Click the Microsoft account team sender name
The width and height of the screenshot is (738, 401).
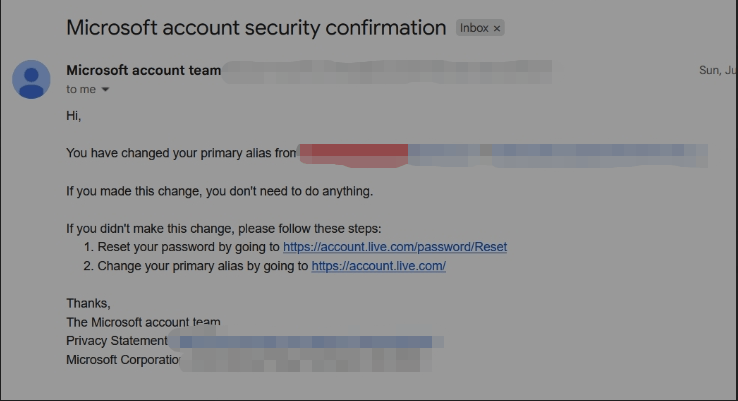pyautogui.click(x=143, y=71)
